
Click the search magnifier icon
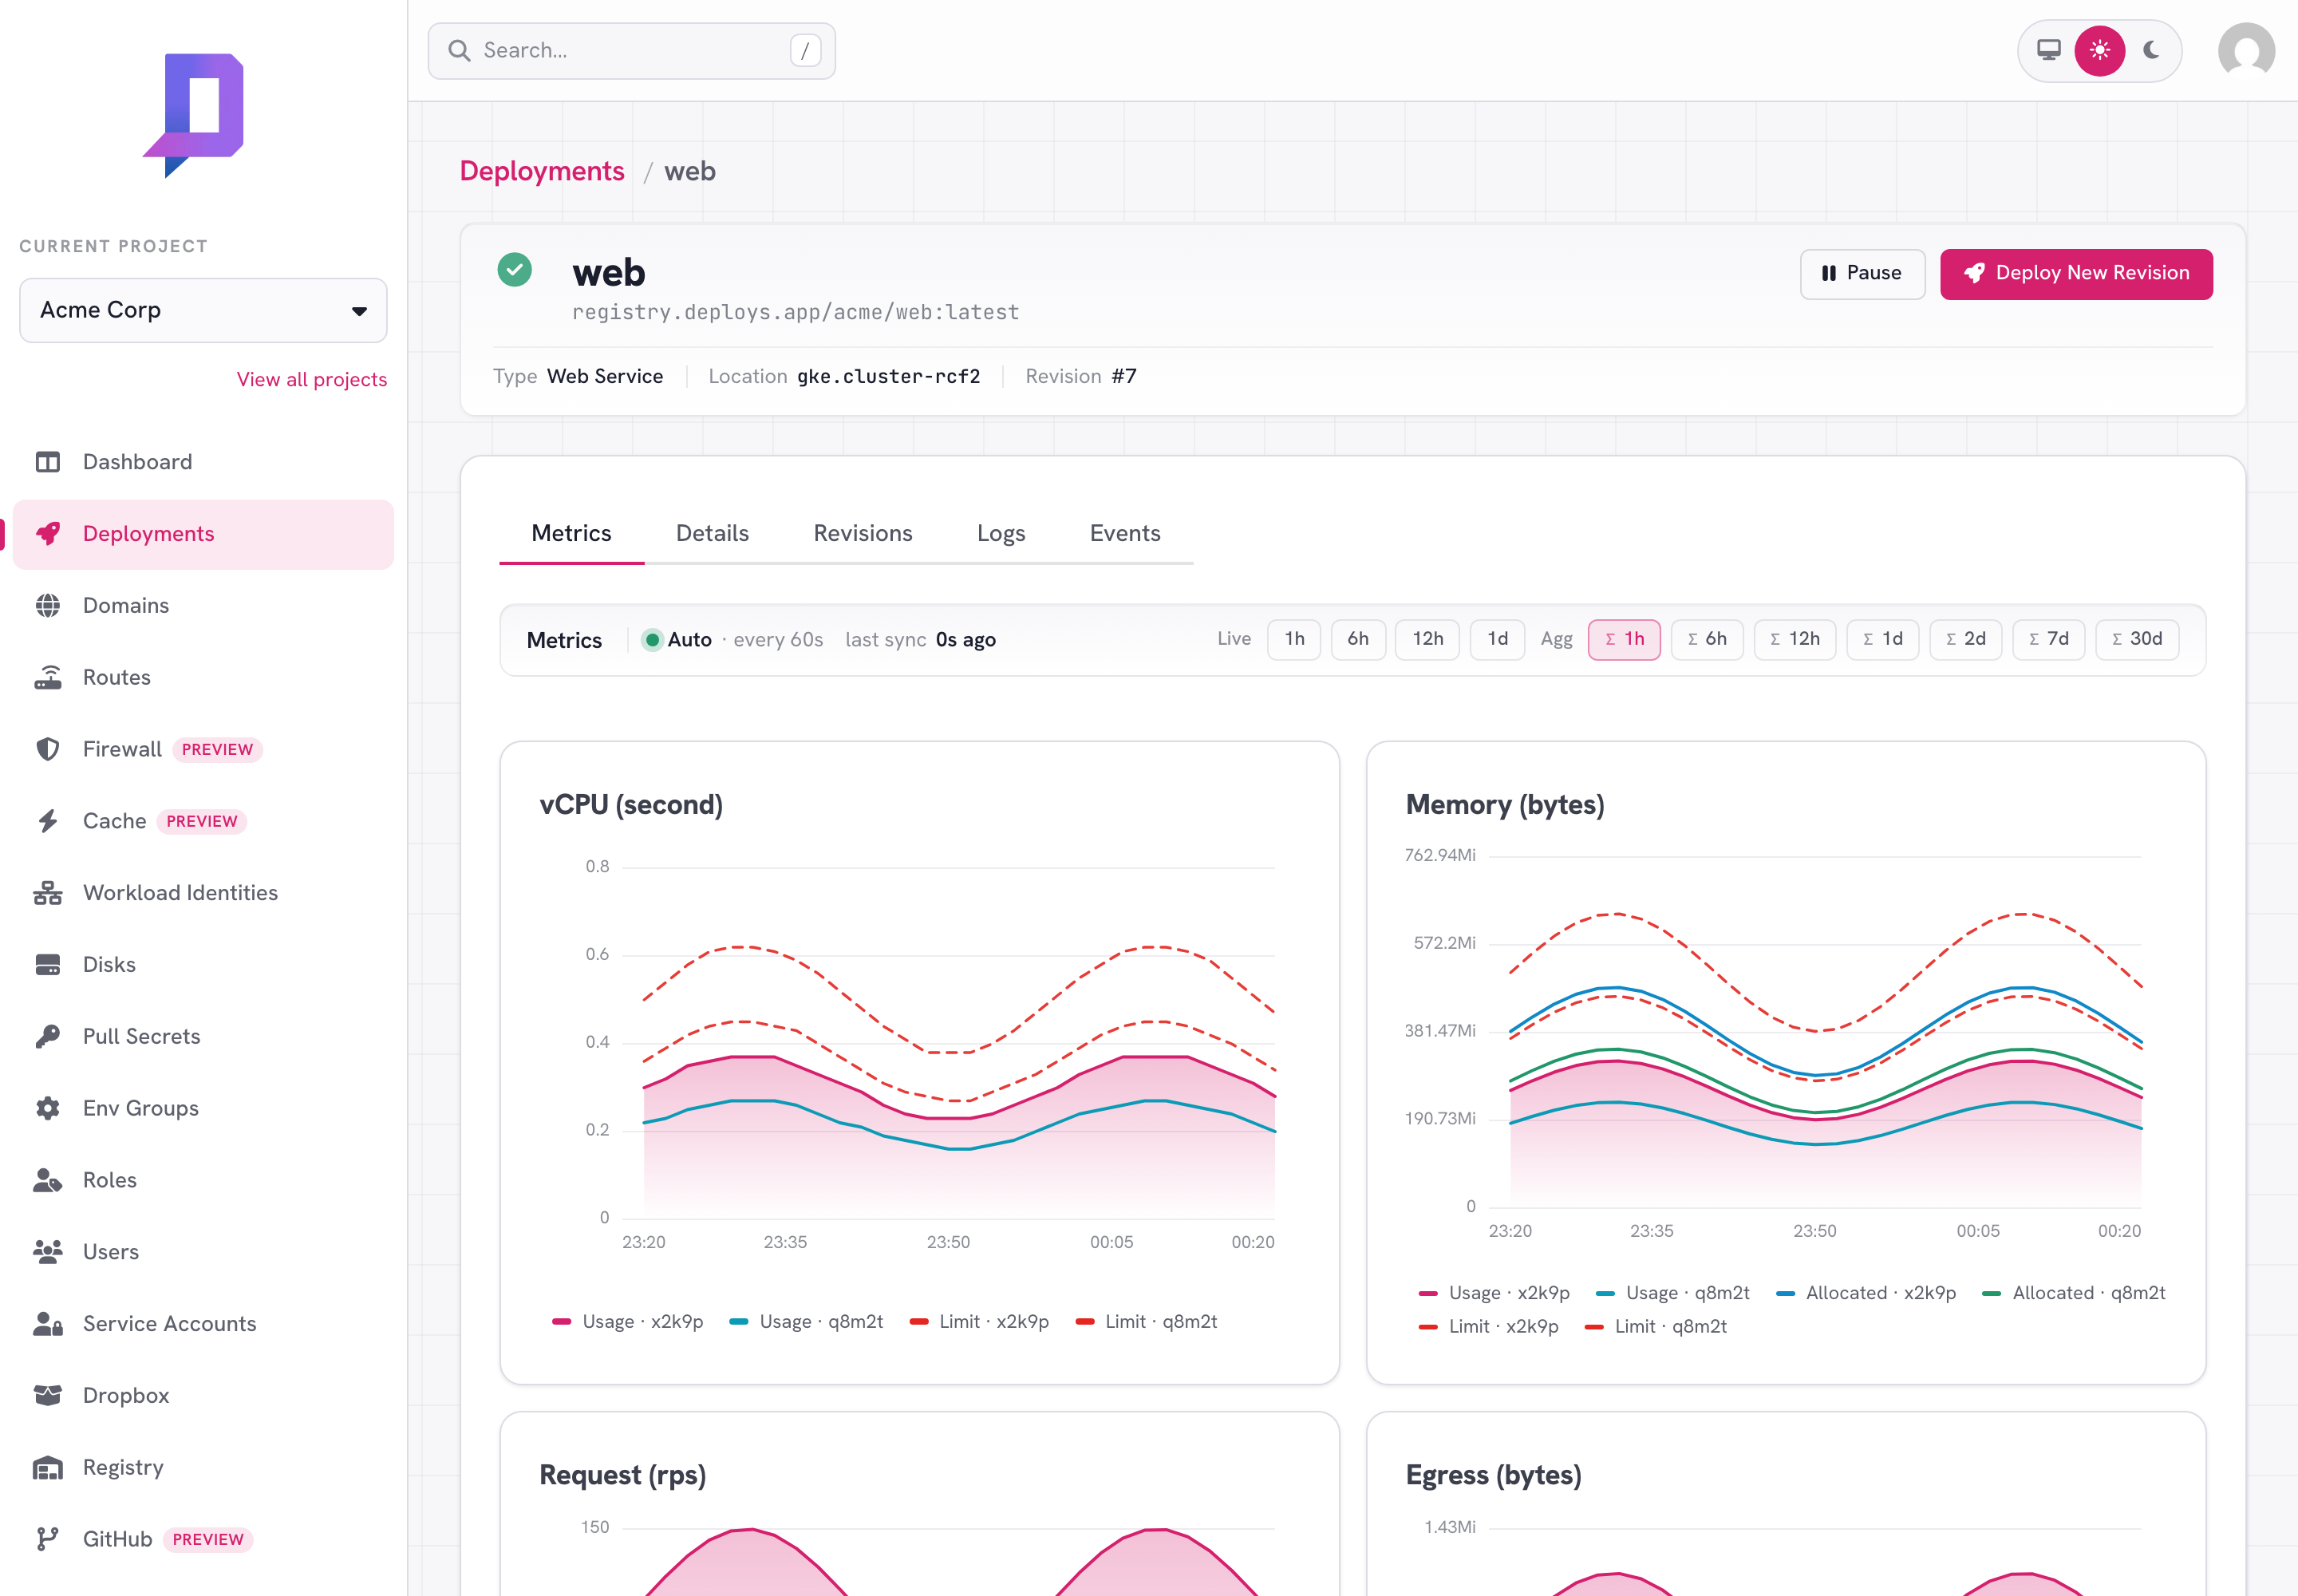[x=459, y=51]
